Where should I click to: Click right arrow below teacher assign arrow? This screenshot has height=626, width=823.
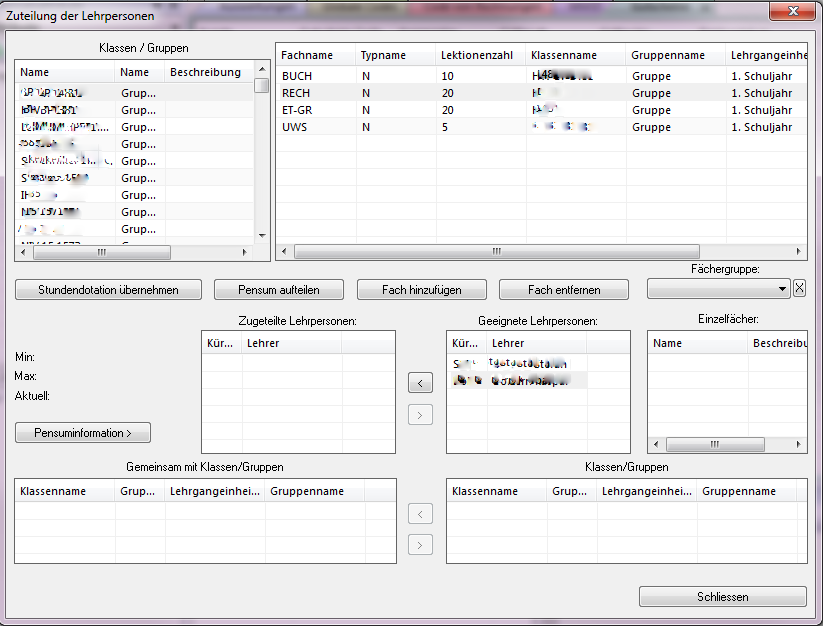tap(421, 414)
